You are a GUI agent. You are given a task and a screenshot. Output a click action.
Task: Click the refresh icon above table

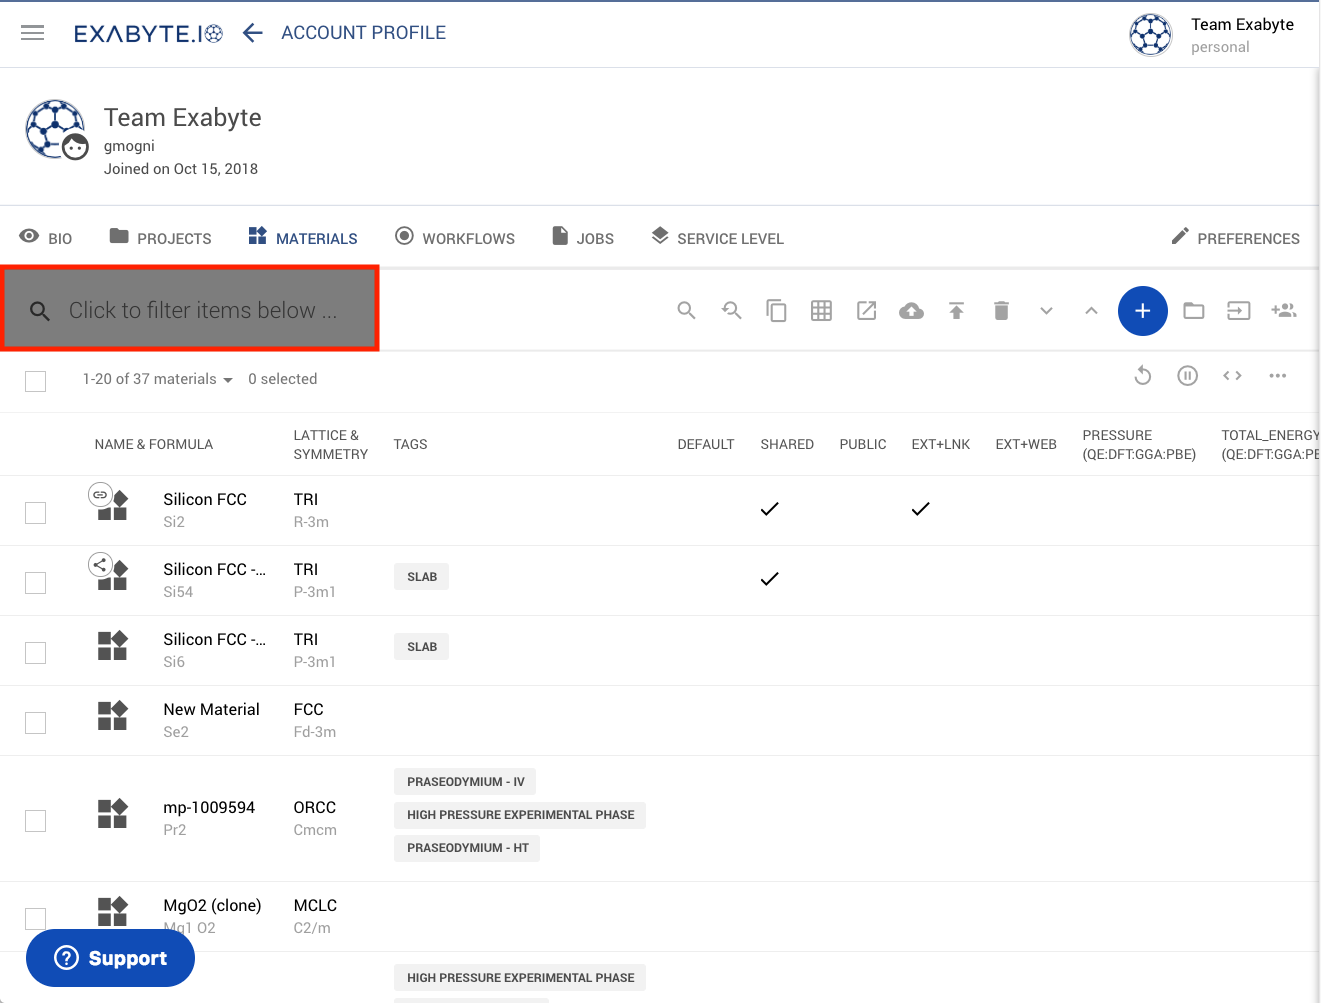[x=1142, y=376]
